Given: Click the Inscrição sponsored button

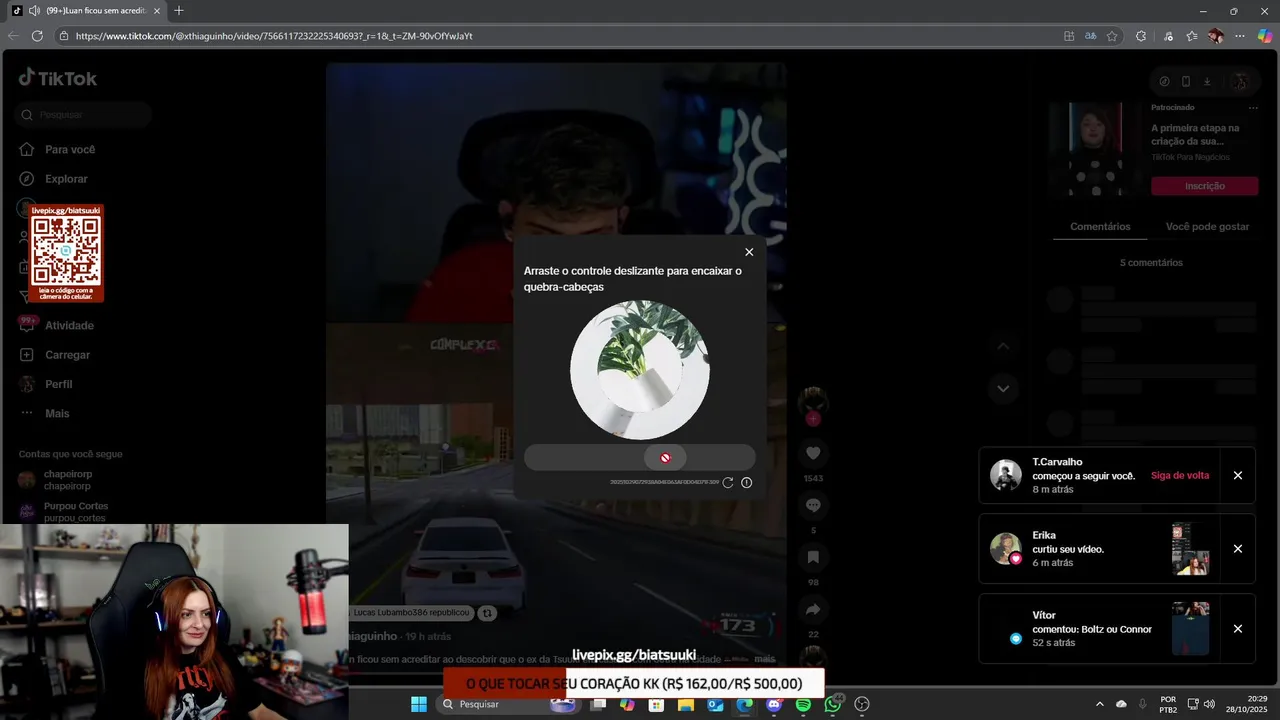Looking at the screenshot, I should tap(1204, 186).
